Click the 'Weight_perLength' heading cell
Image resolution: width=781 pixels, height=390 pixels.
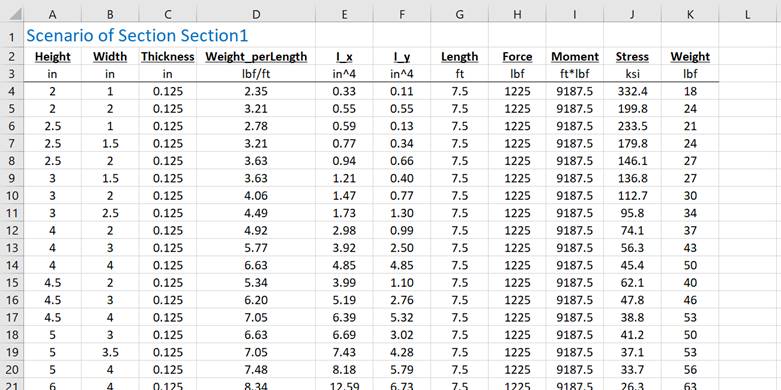256,57
